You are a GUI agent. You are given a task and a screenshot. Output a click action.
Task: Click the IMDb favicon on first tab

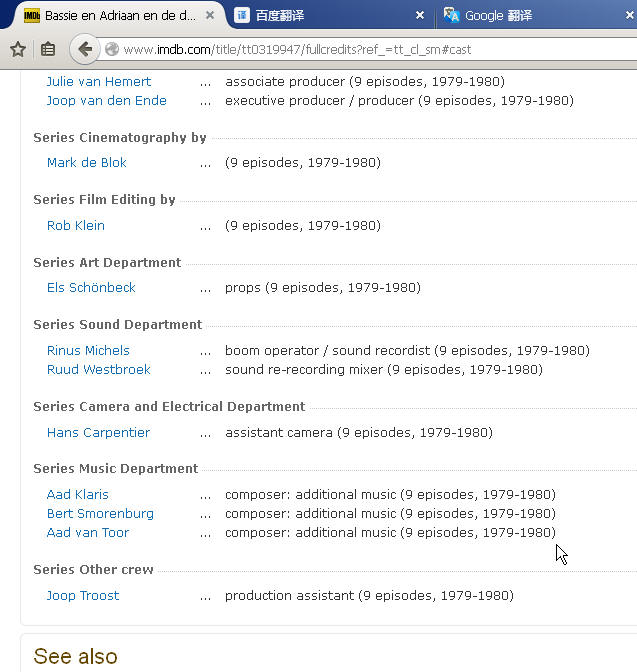coord(32,16)
